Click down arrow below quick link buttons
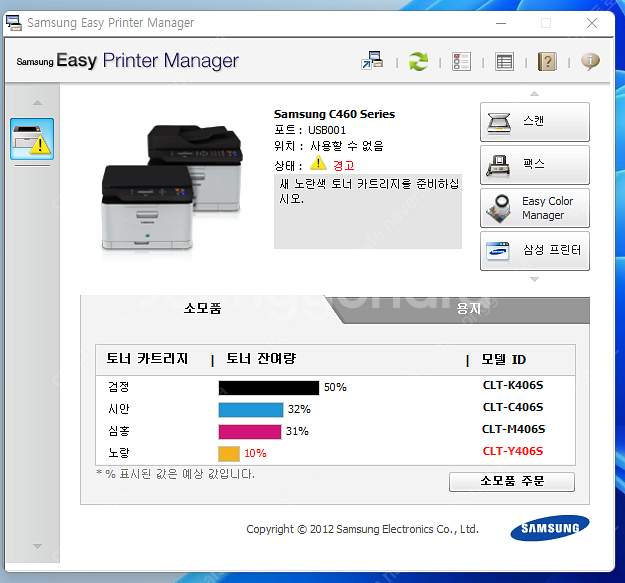625x583 pixels. point(535,279)
